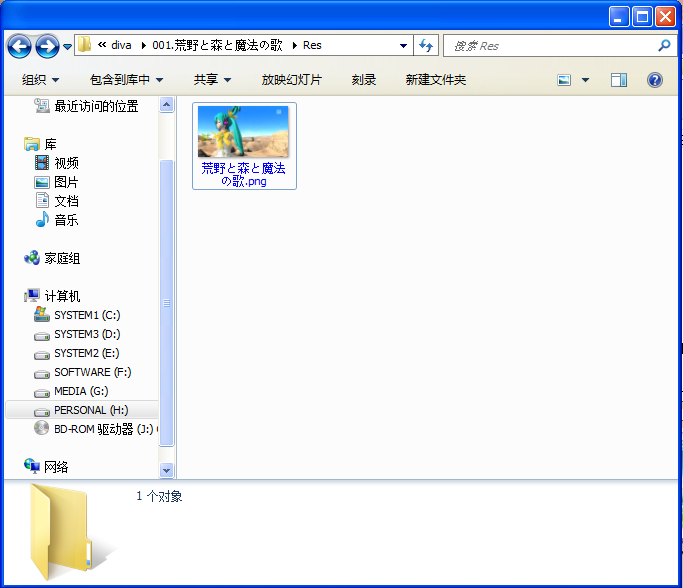The image size is (683, 588).
Task: Create folder with 新建文件夹
Action: click(436, 80)
